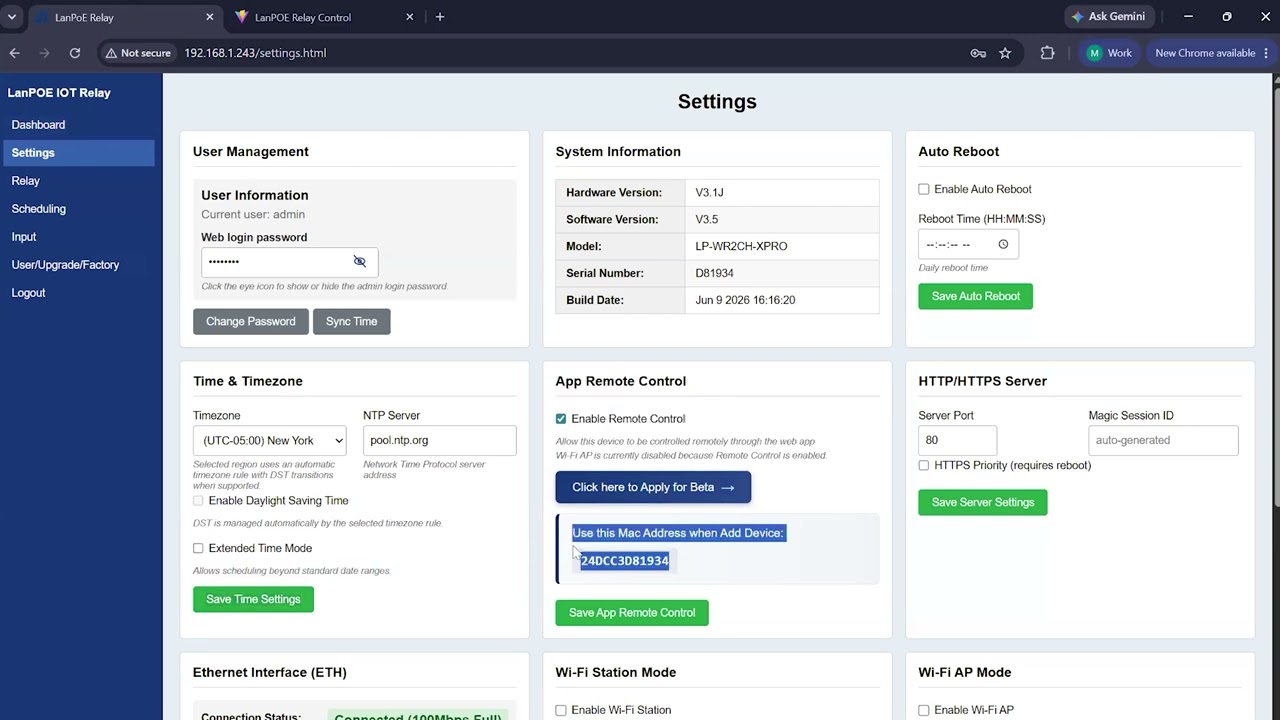Close the LanPOE Relay Control tab
1280x720 pixels.
pyautogui.click(x=410, y=17)
